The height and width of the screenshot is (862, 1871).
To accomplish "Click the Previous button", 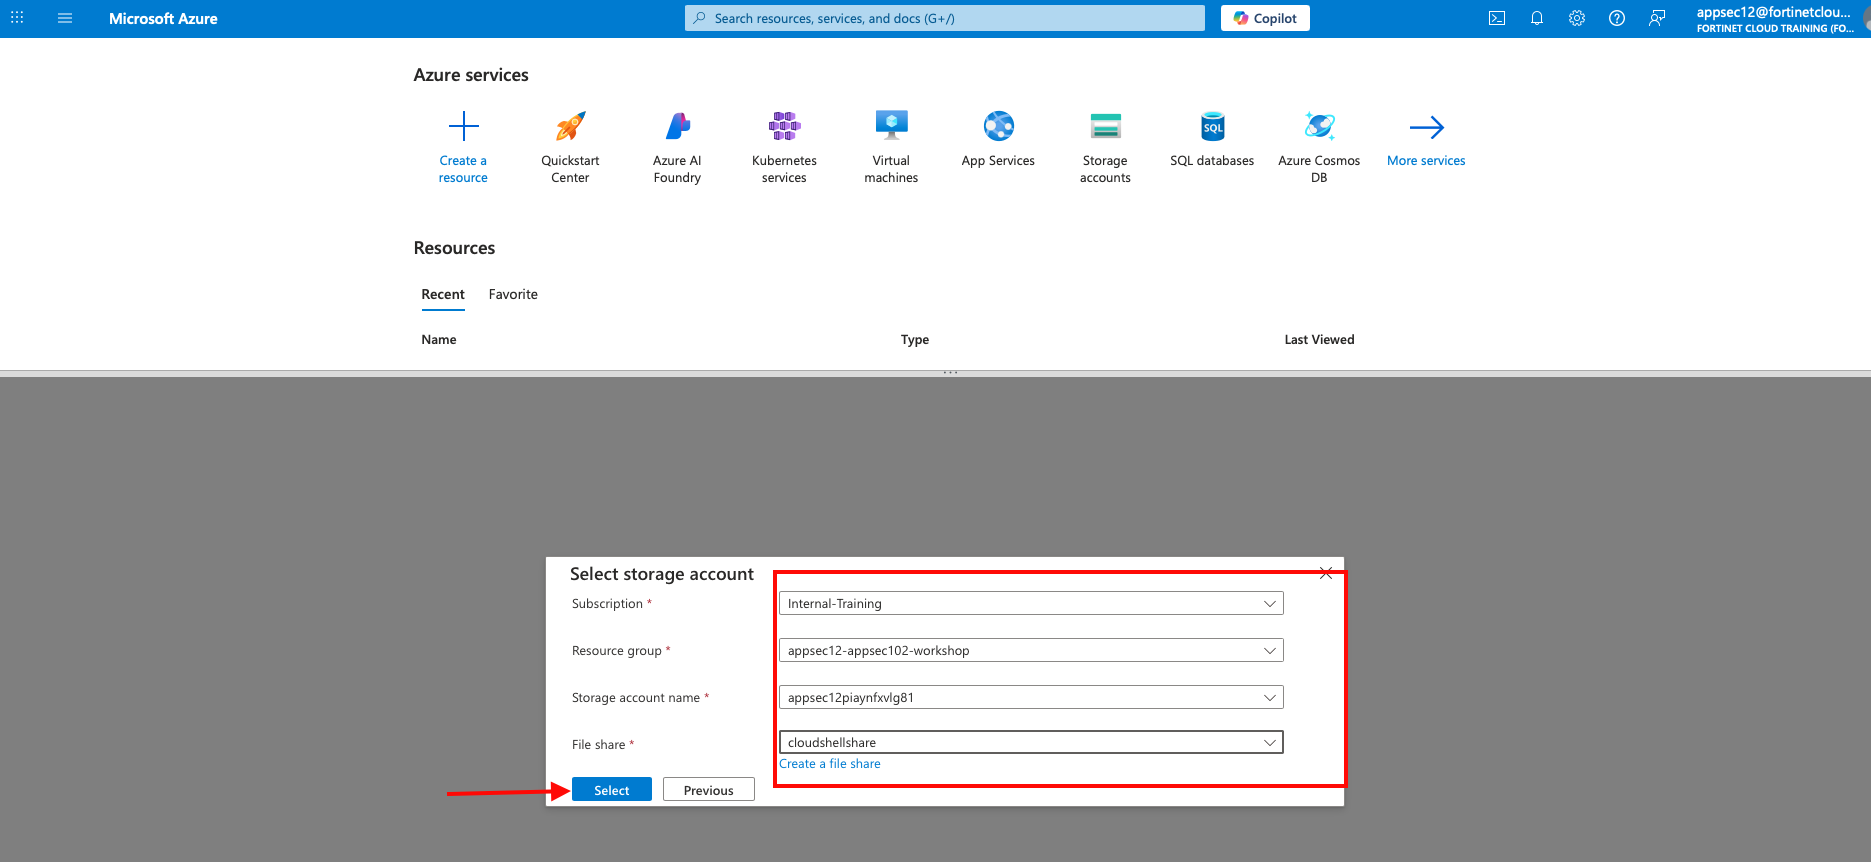I will pos(709,790).
